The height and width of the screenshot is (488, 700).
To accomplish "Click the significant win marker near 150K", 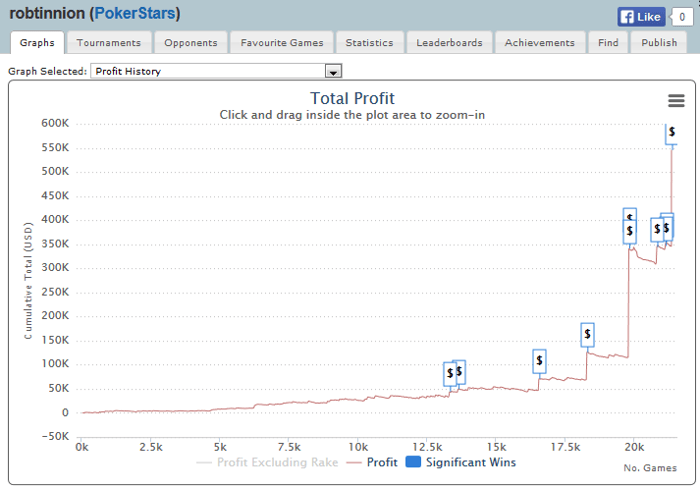I will (587, 334).
